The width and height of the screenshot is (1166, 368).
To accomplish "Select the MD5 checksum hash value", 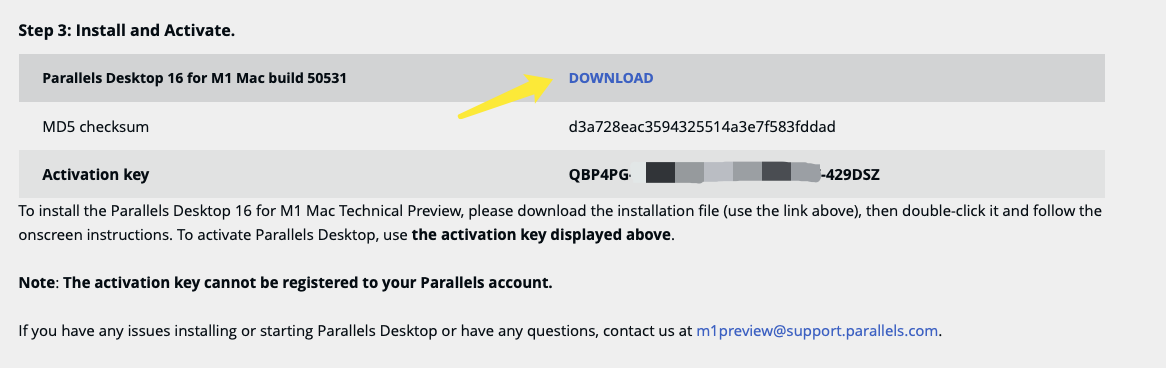I will coord(702,126).
